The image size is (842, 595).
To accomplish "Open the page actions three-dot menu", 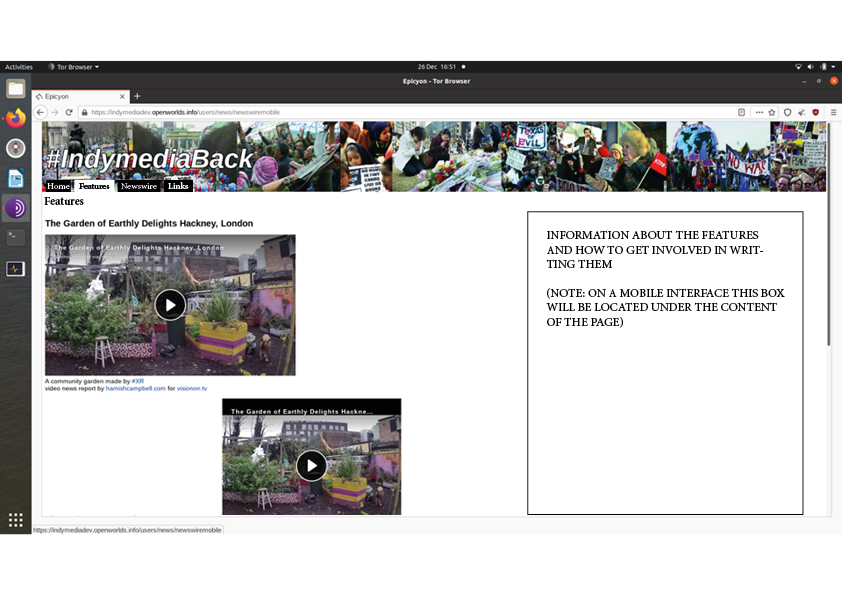I will tap(759, 112).
